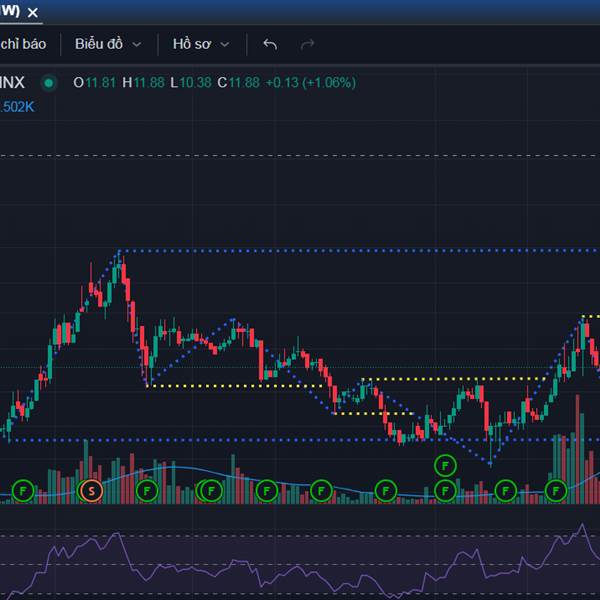The image size is (600, 600).
Task: Expand the Hồ sơ dropdown
Action: tap(200, 44)
